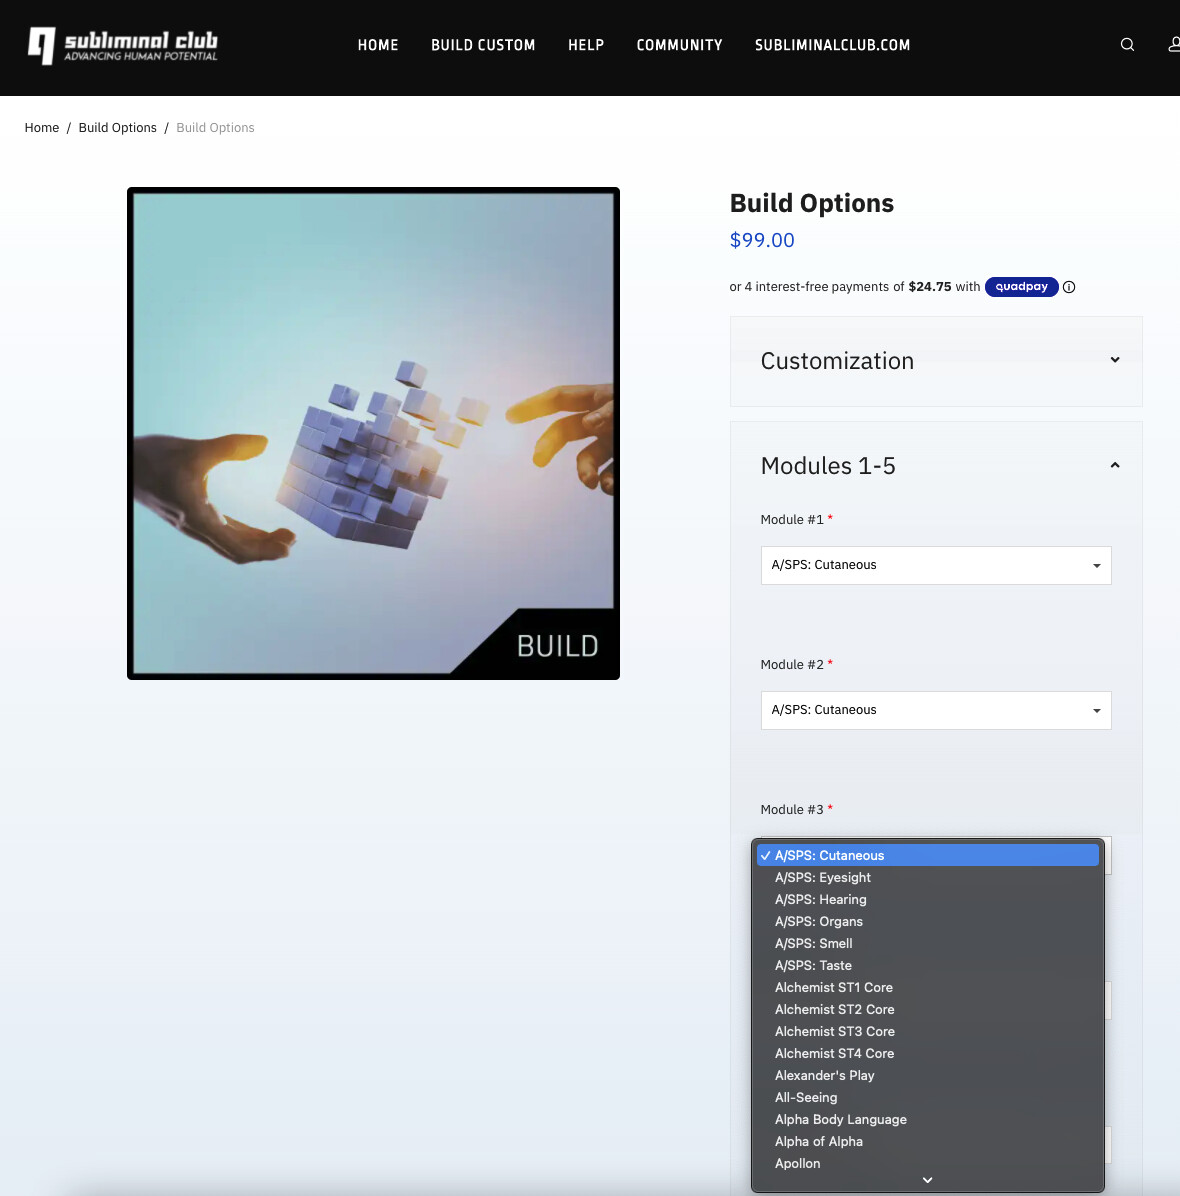Screen dimensions: 1180x1196
Task: Click the Subliminal Club logo
Action: tap(123, 46)
